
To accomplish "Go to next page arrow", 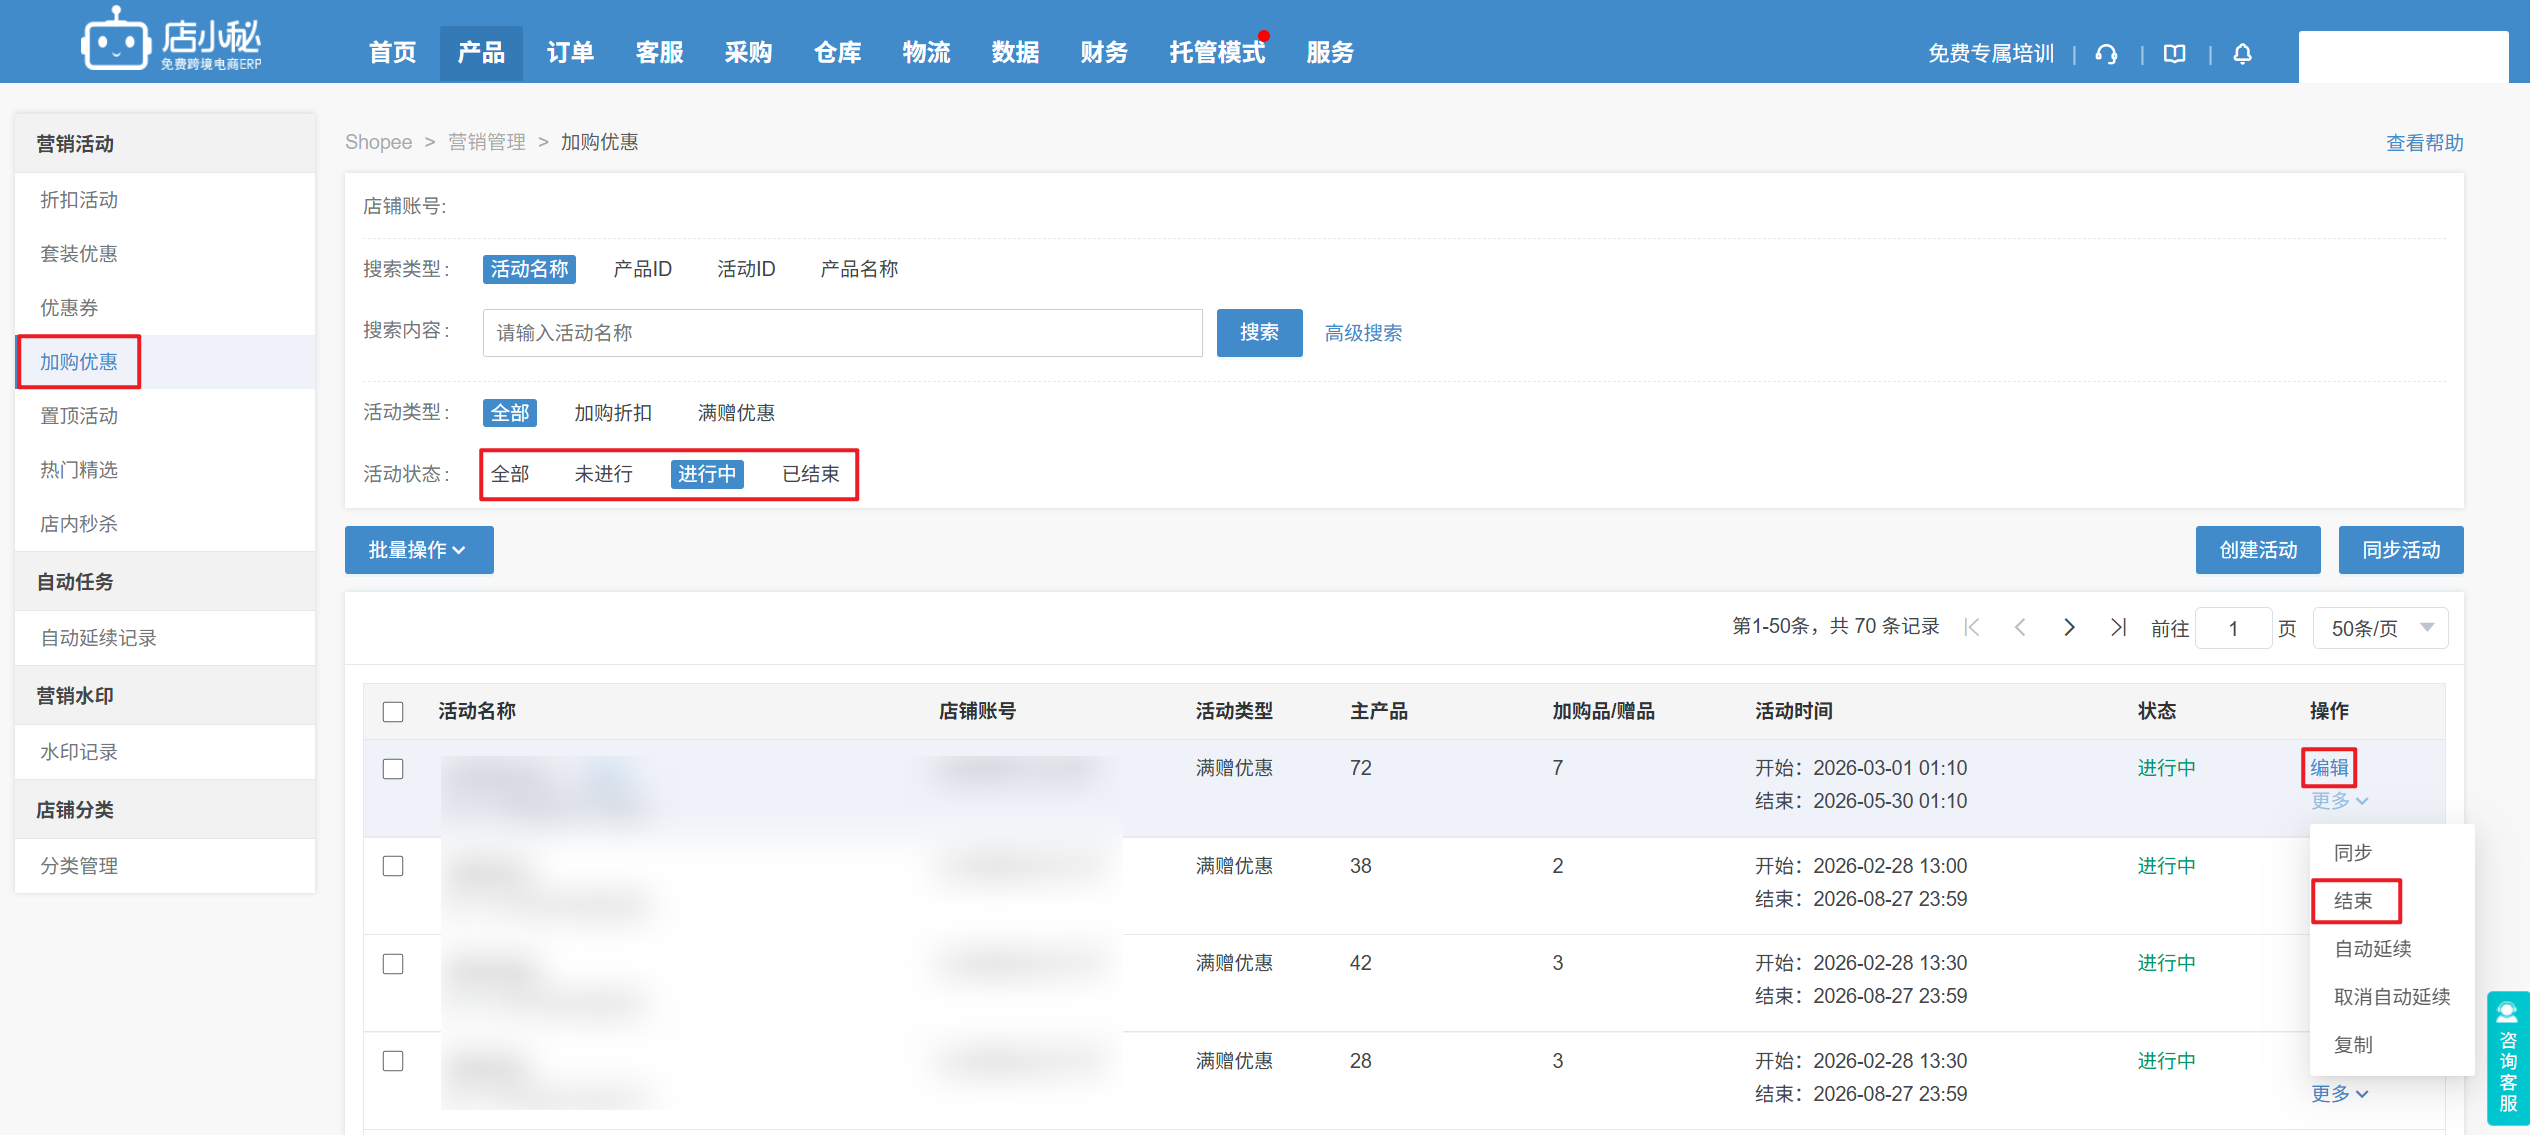I will coord(2069,627).
